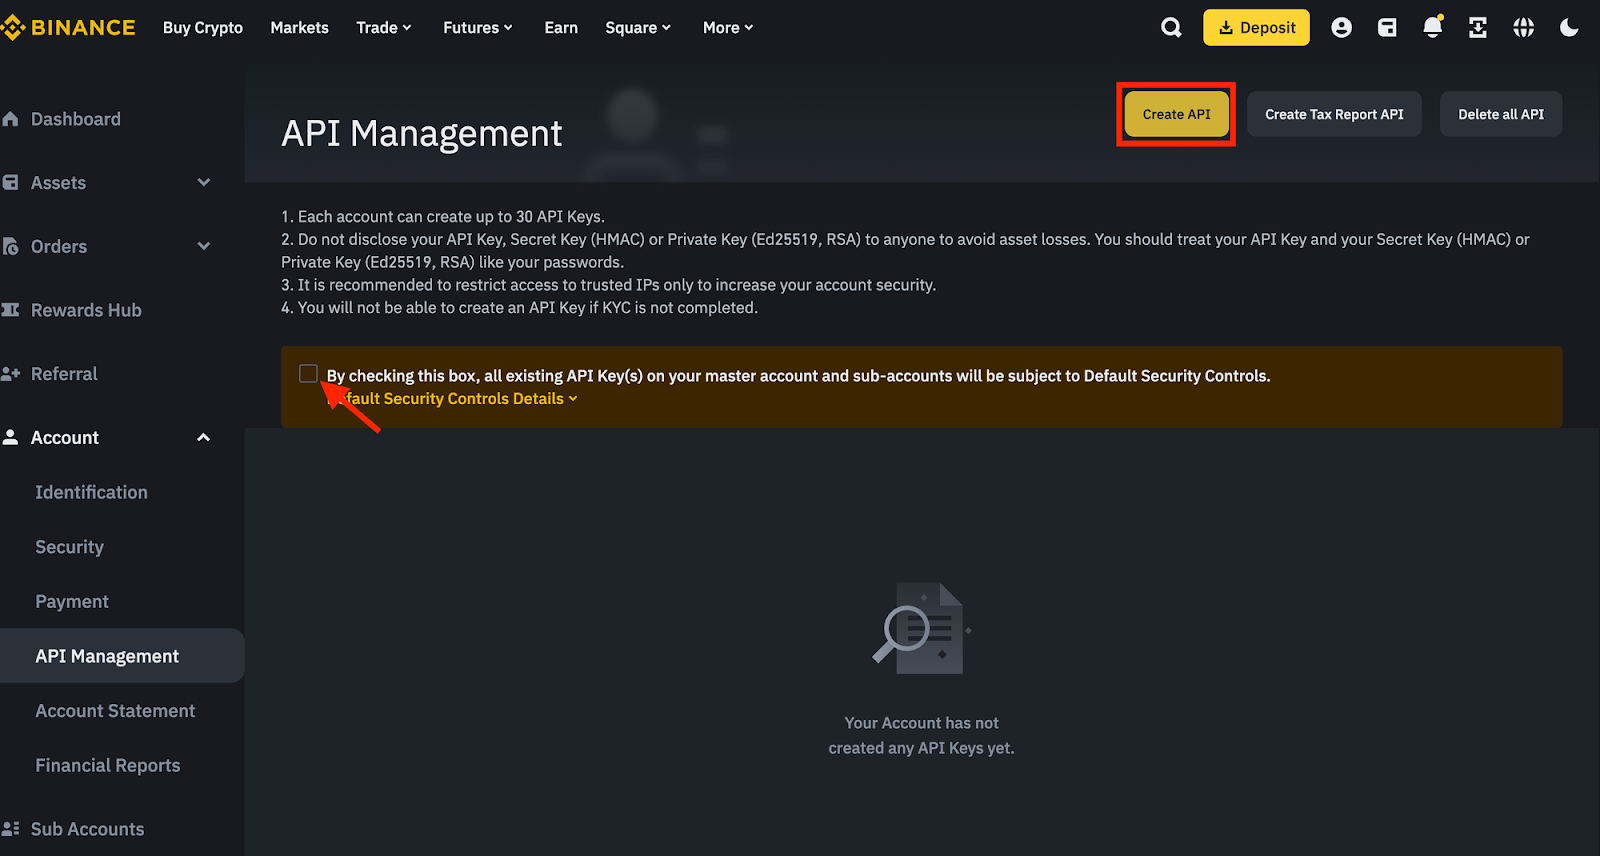The image size is (1600, 856).
Task: Open Dashboard from the sidebar
Action: [76, 119]
